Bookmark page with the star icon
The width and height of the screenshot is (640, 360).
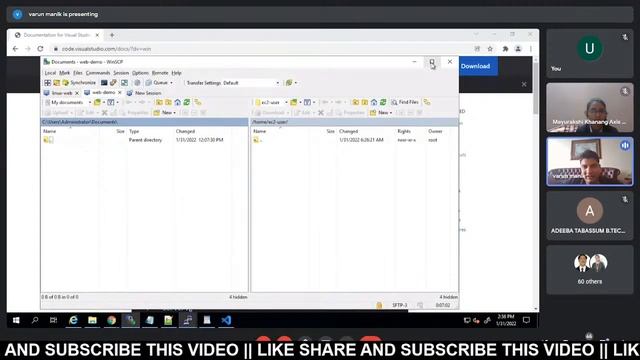[x=490, y=49]
